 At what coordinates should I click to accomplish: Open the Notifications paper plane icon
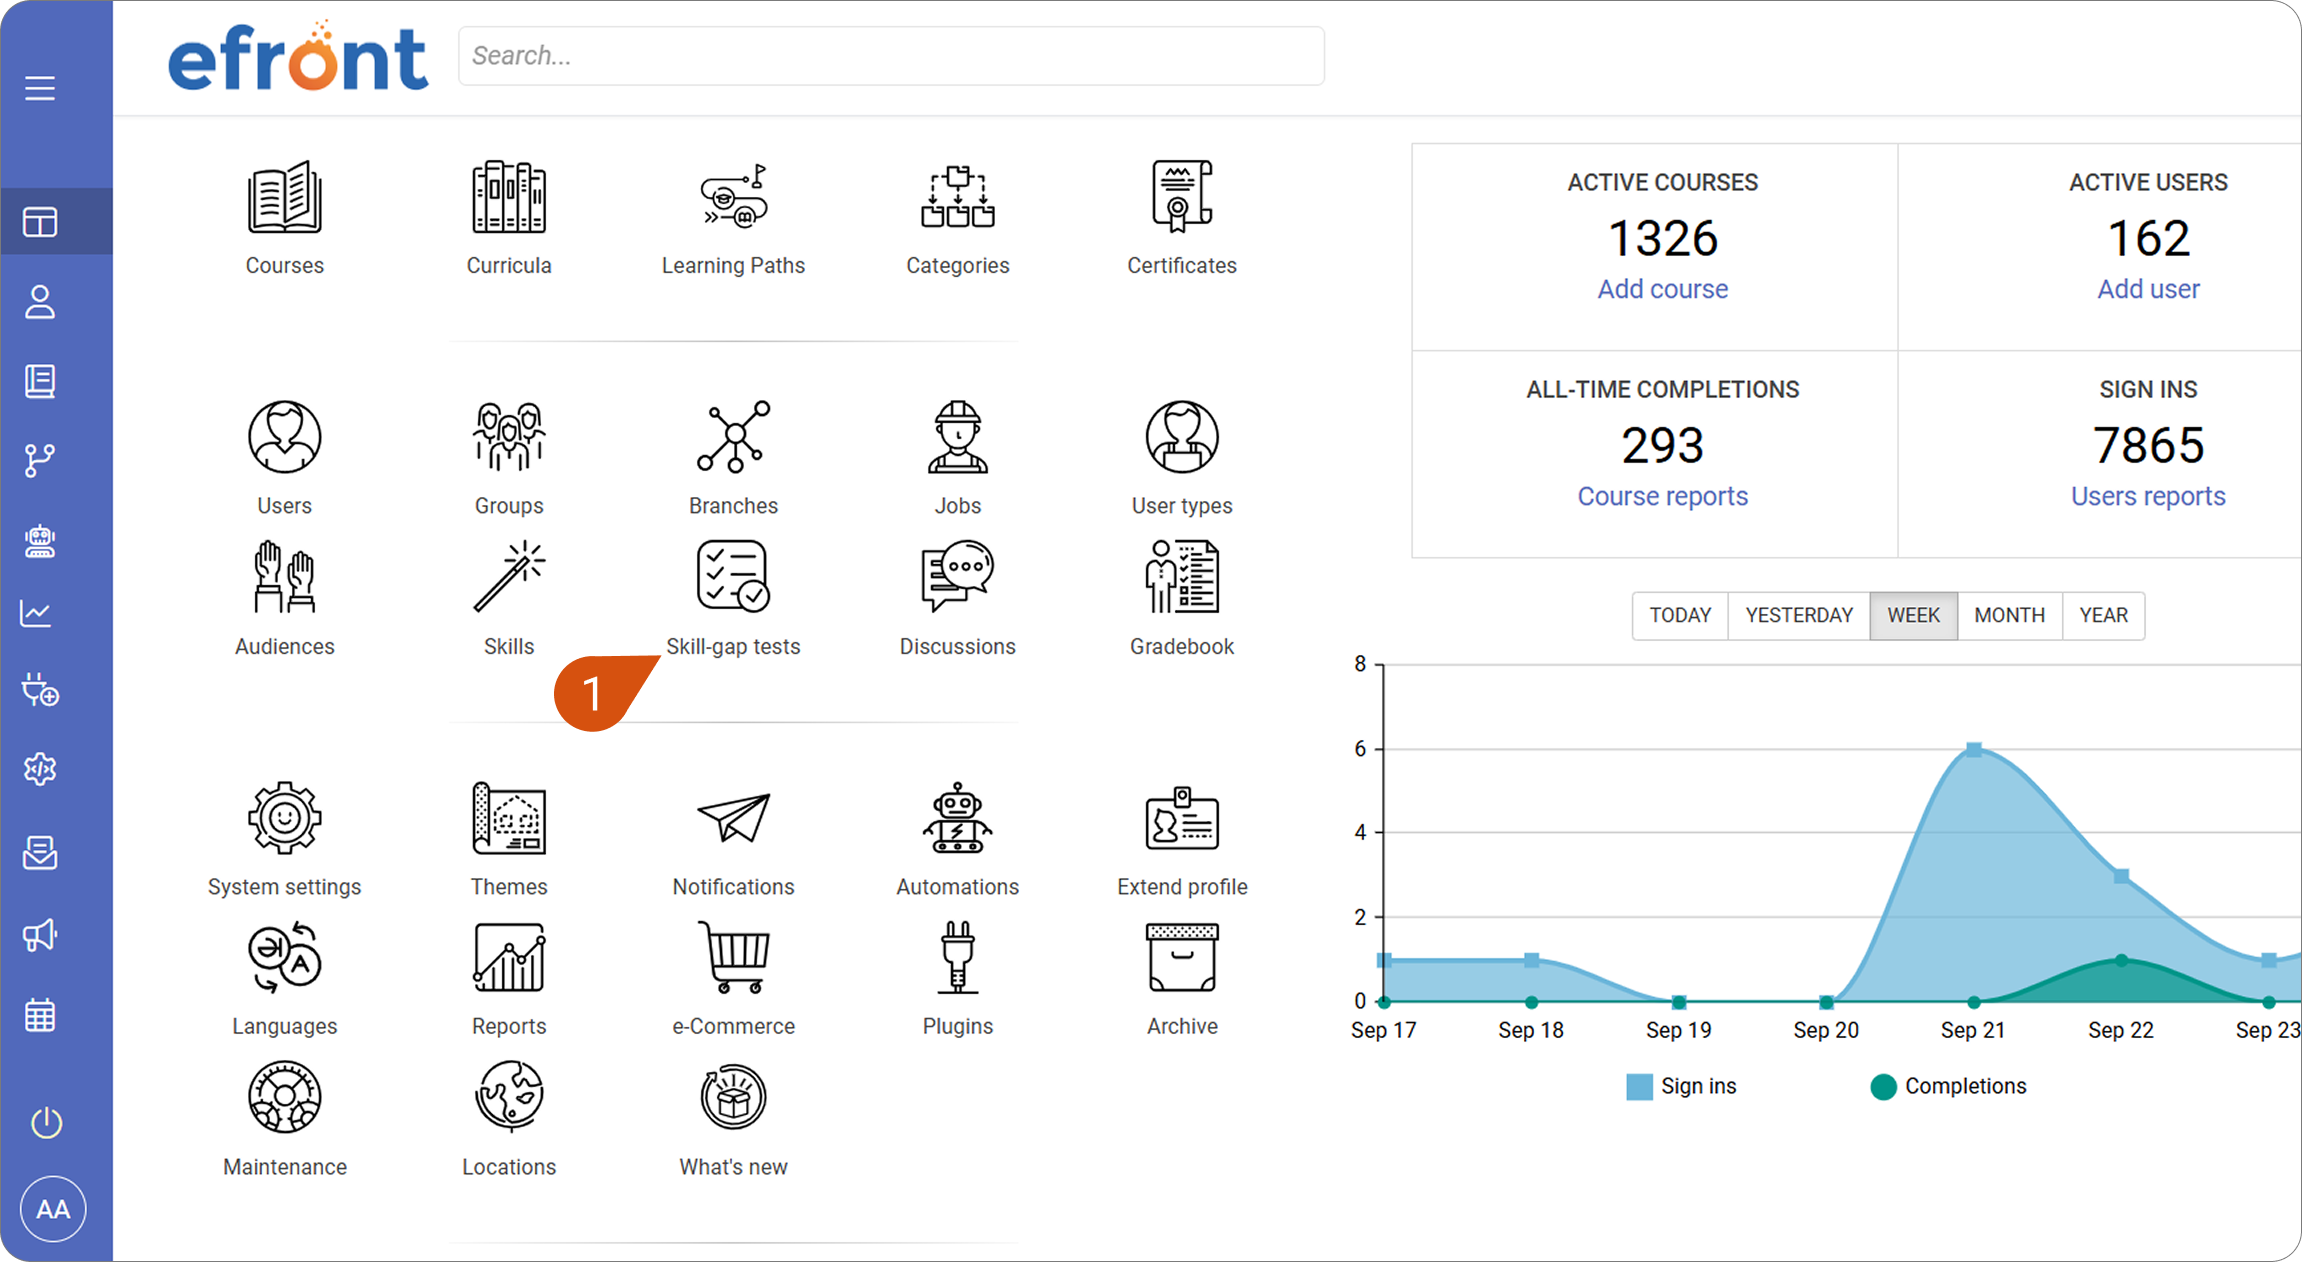[733, 818]
